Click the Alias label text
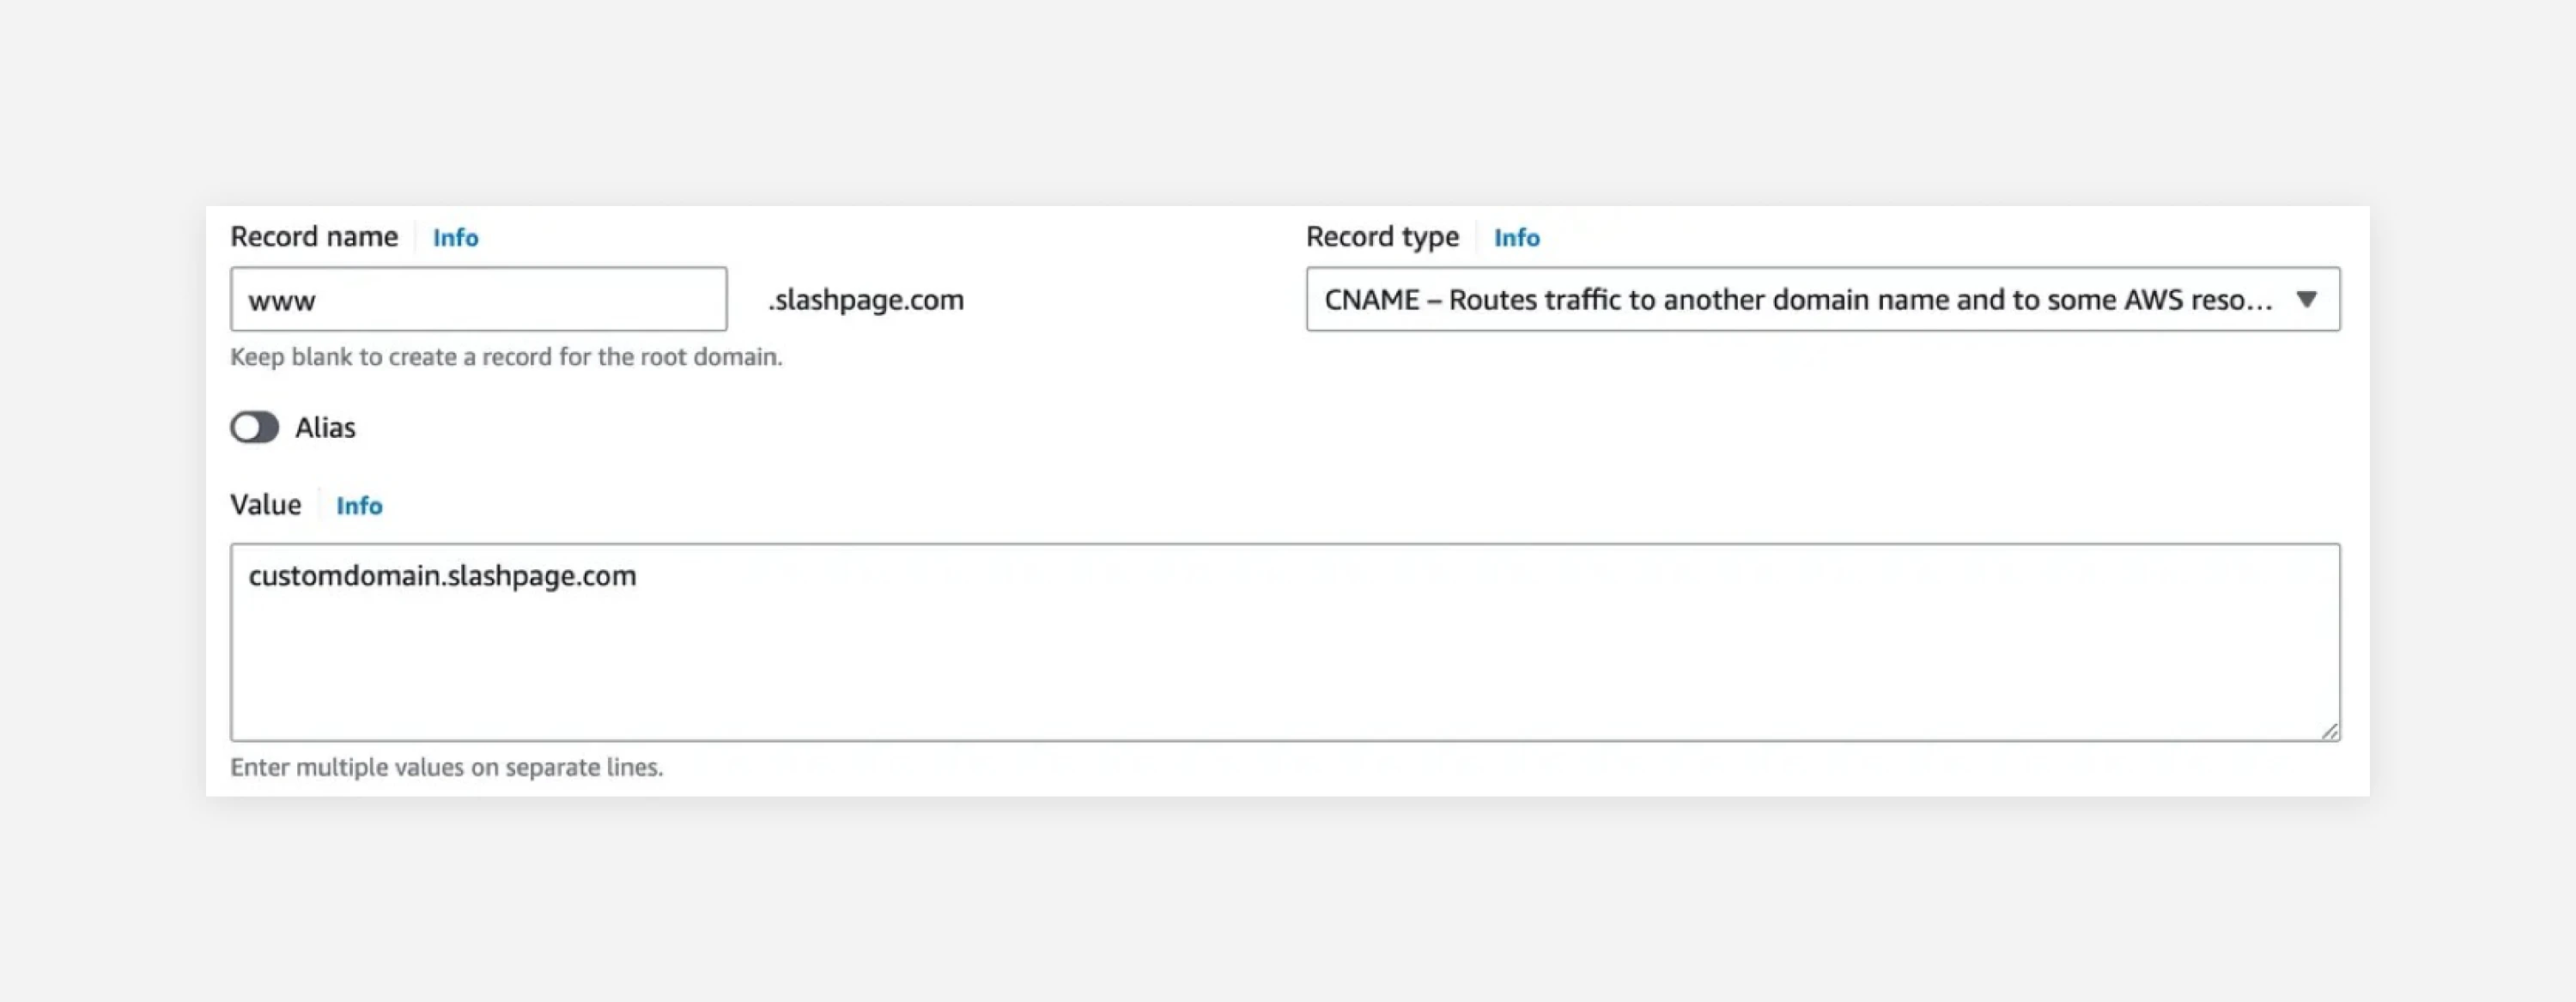 pyautogui.click(x=325, y=428)
